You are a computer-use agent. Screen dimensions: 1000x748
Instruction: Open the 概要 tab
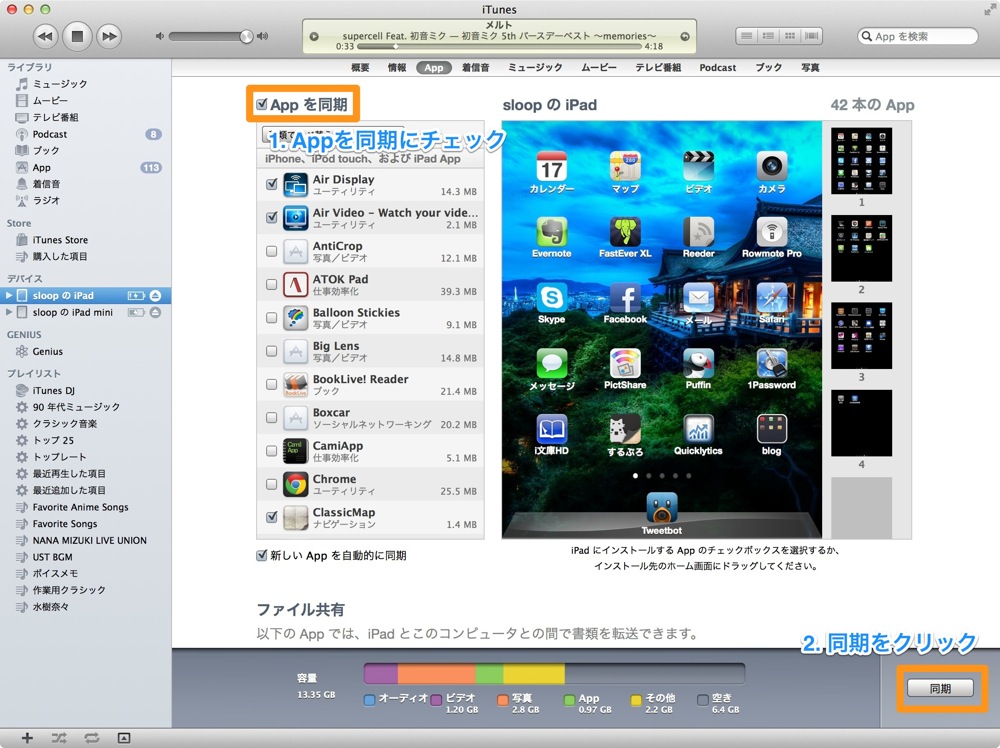pyautogui.click(x=360, y=68)
